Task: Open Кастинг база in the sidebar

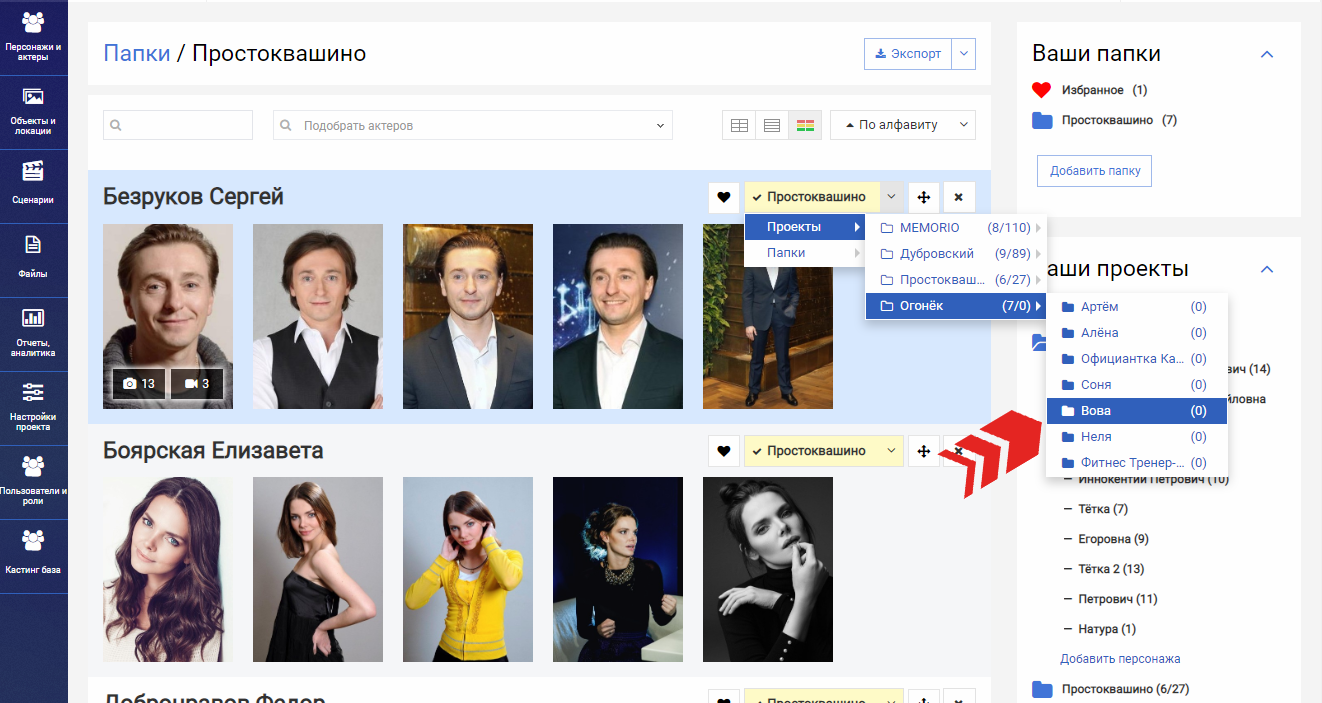Action: pos(33,556)
